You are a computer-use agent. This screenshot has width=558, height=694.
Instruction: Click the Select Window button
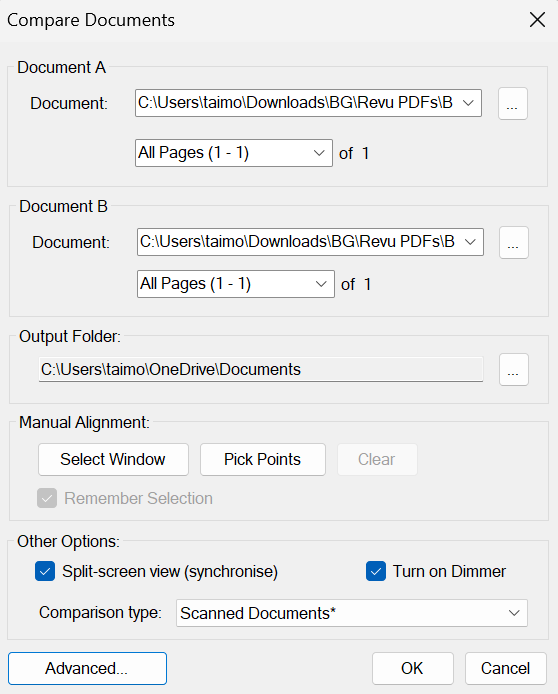tap(113, 459)
